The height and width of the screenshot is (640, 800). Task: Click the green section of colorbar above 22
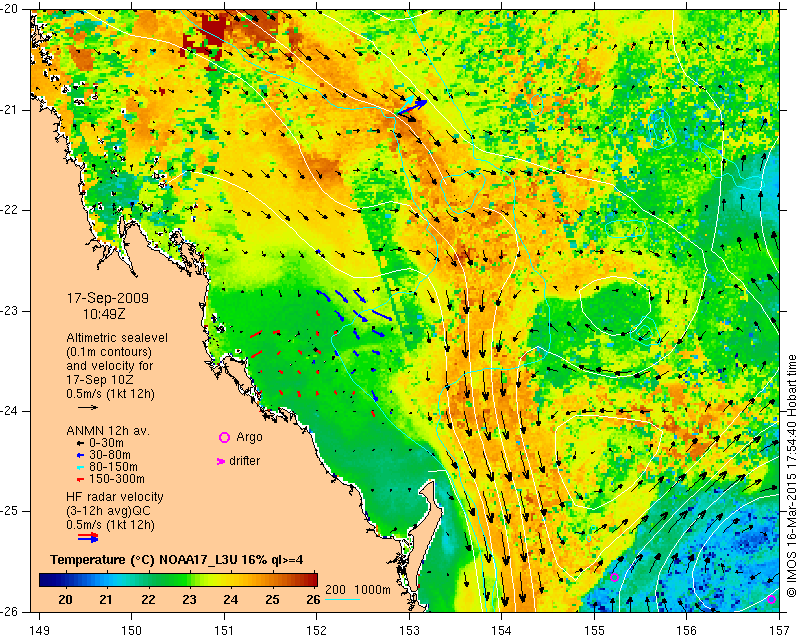click(x=148, y=580)
